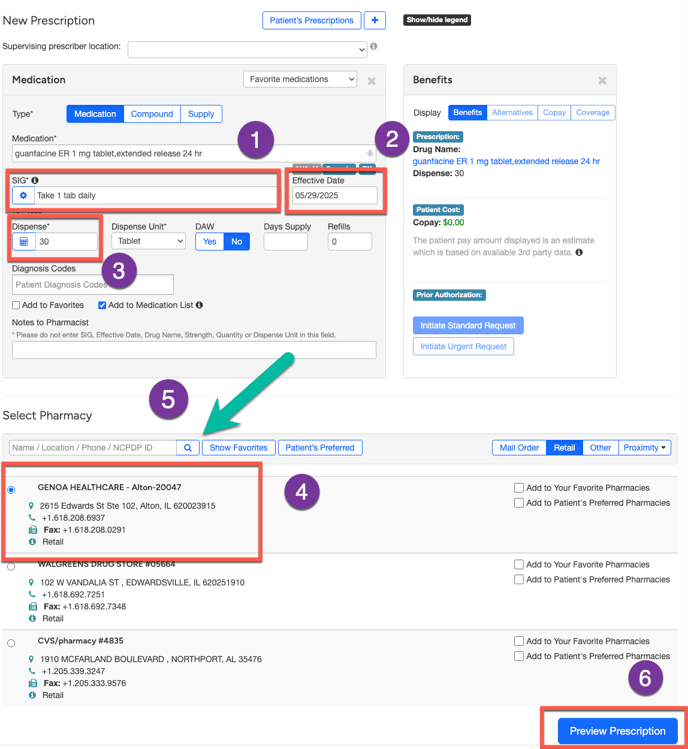The image size is (688, 749).
Task: Click info icon beside Add to Medication List
Action: (x=199, y=305)
